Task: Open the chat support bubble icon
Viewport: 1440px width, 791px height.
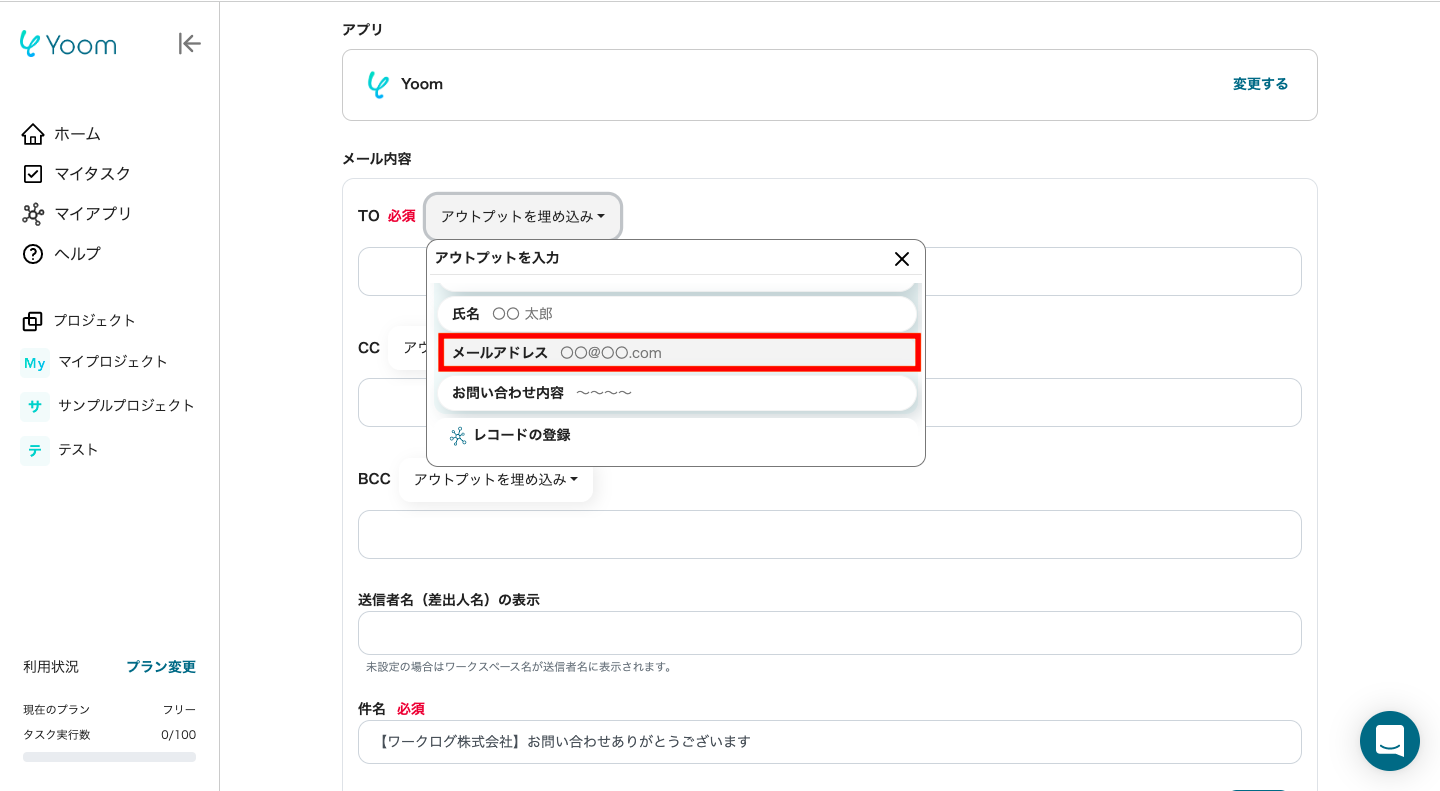Action: click(1389, 741)
